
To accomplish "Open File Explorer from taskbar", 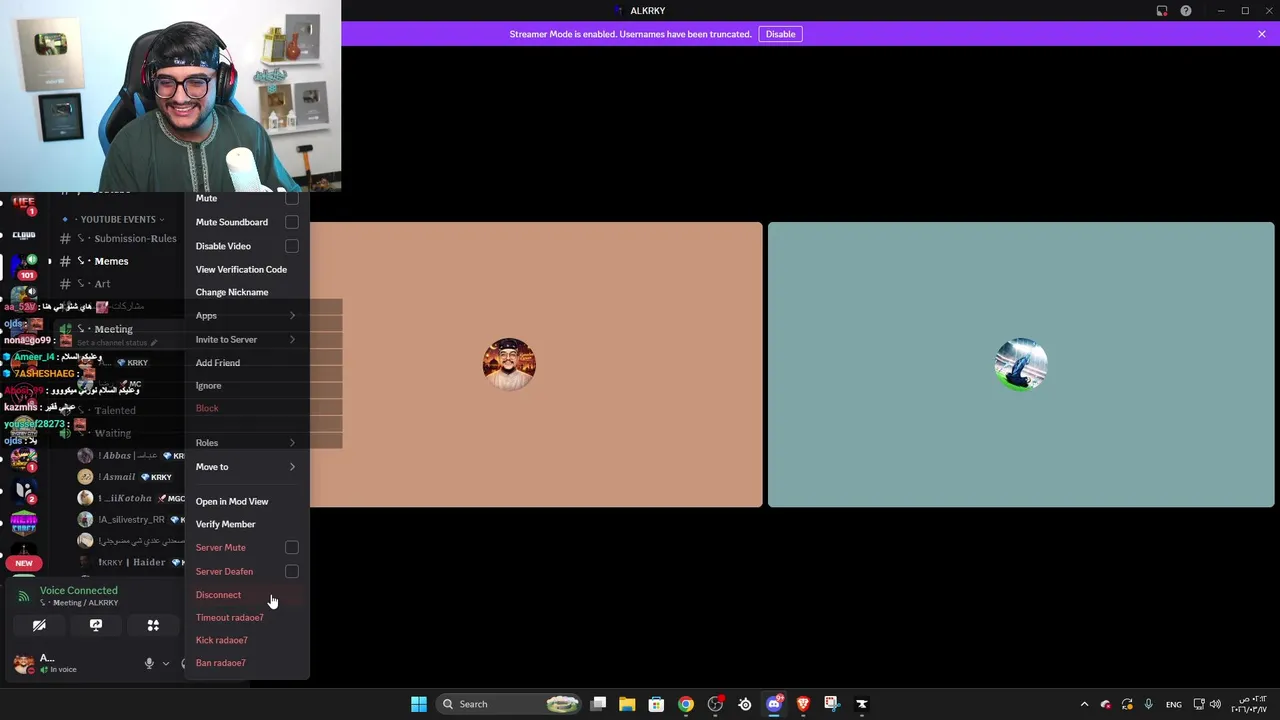I will [627, 704].
